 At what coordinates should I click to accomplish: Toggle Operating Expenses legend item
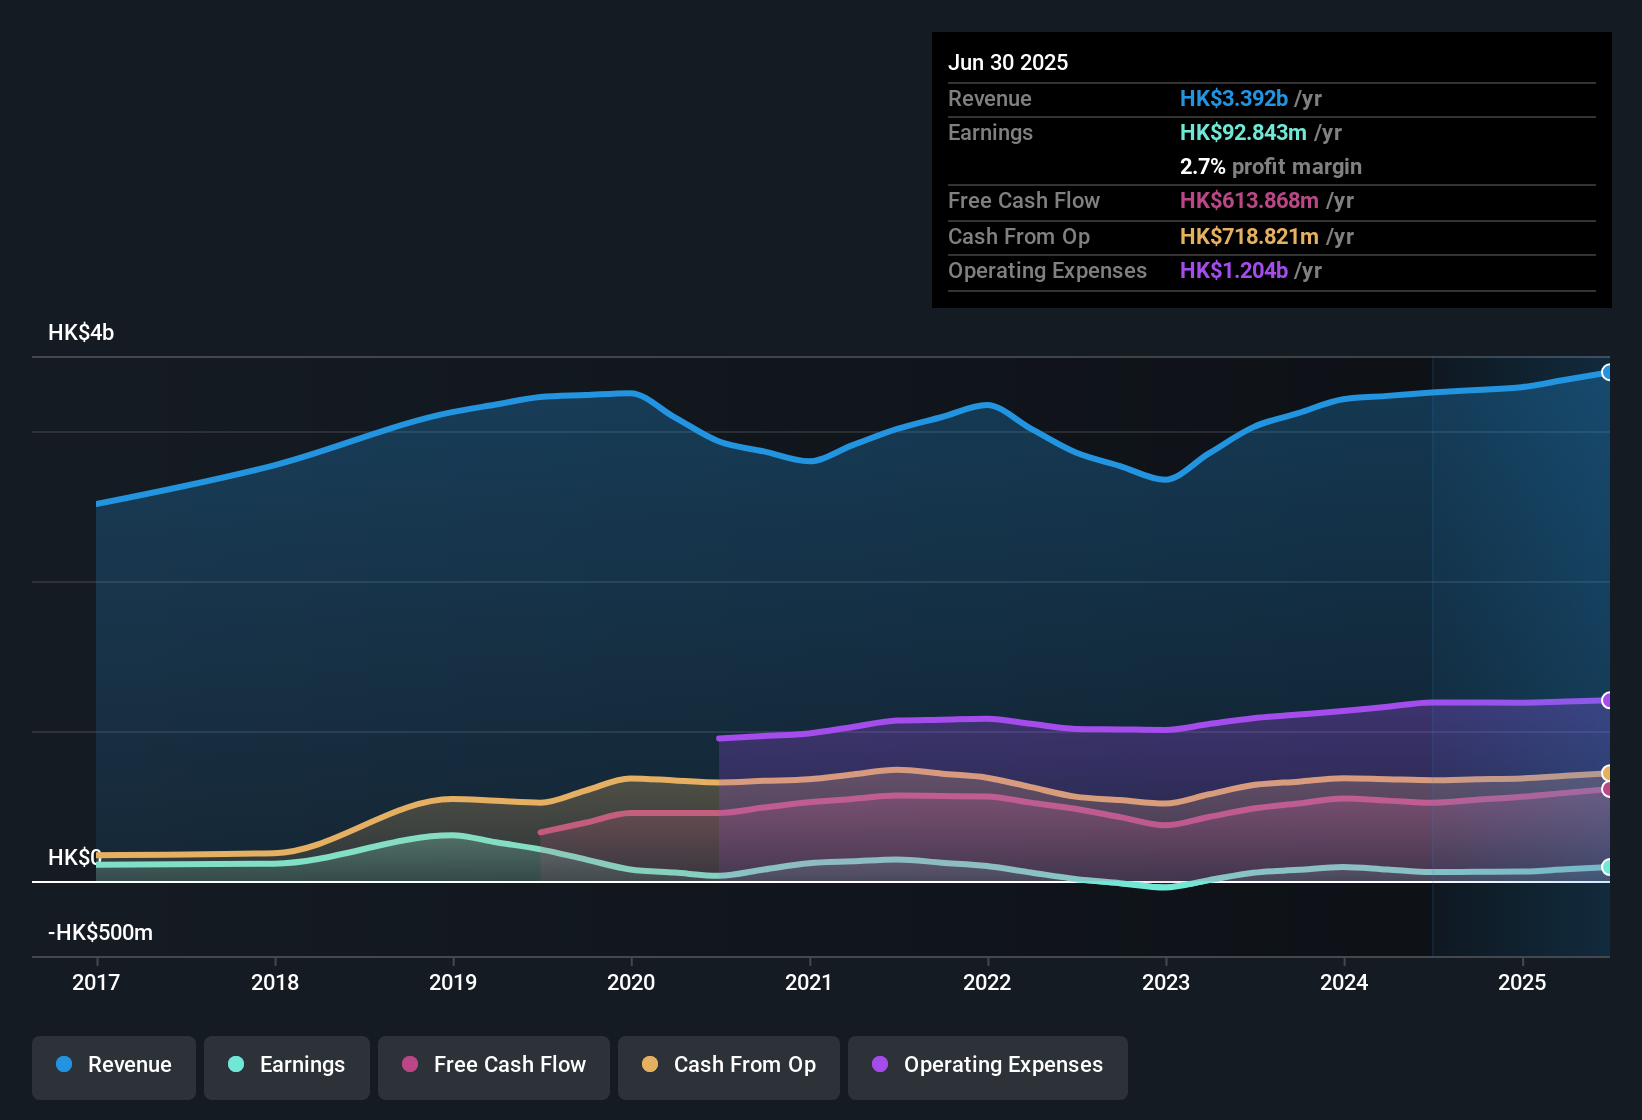click(x=988, y=1065)
